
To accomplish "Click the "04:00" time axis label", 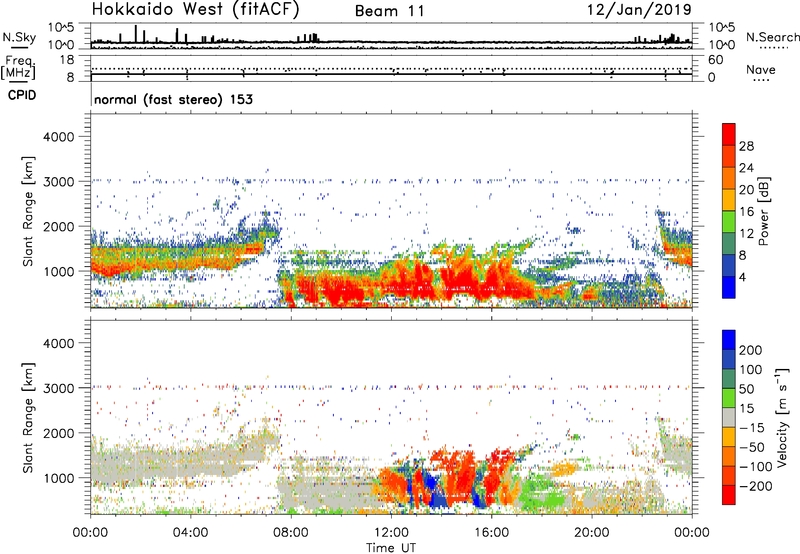I will point(191,533).
